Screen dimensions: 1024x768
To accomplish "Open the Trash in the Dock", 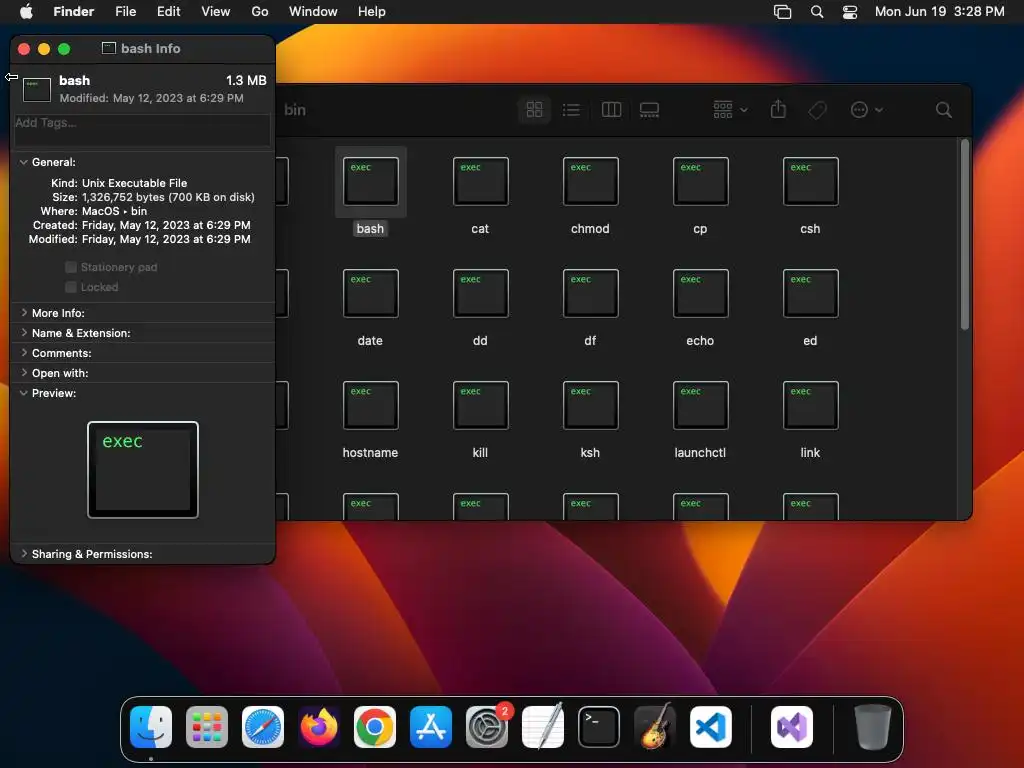I will tap(872, 727).
